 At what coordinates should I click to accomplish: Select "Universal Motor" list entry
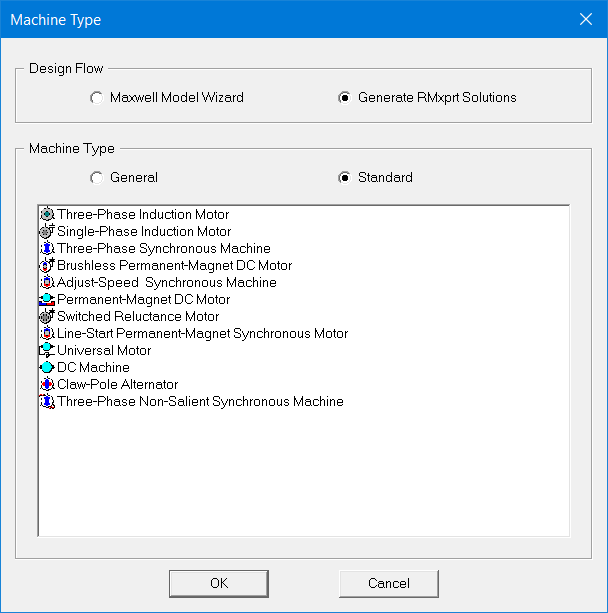104,350
